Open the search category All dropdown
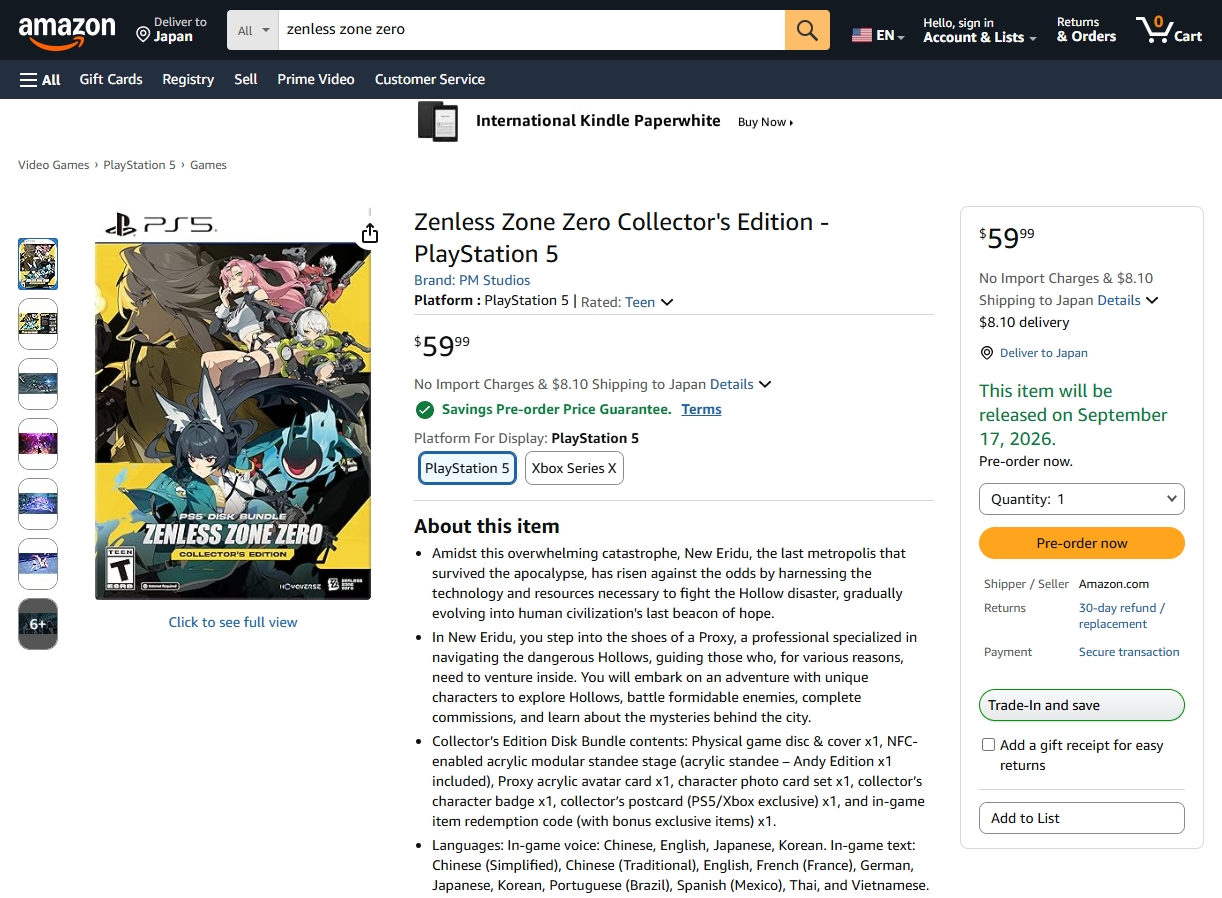Screen dimensions: 1222x898 (254, 30)
